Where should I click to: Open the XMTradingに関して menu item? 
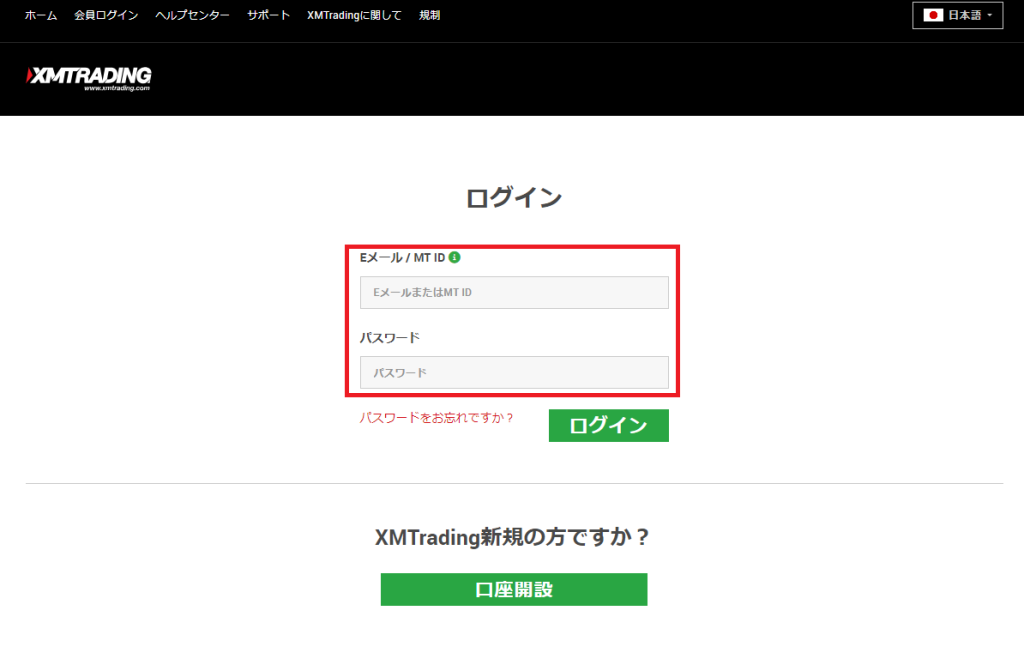coord(355,15)
